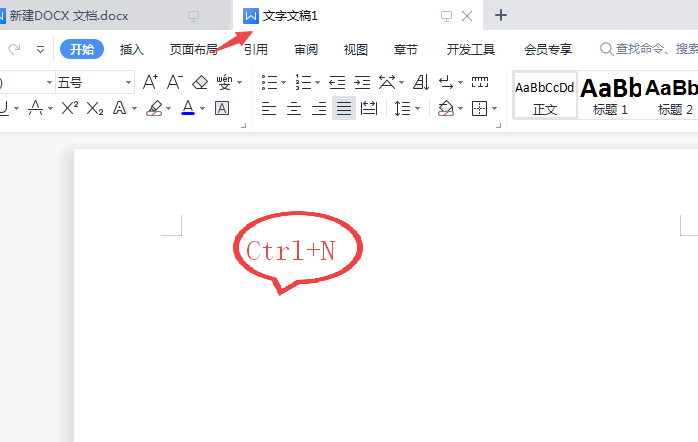Apply text effects outline A
Screen dimensions: 698x442
pos(119,108)
